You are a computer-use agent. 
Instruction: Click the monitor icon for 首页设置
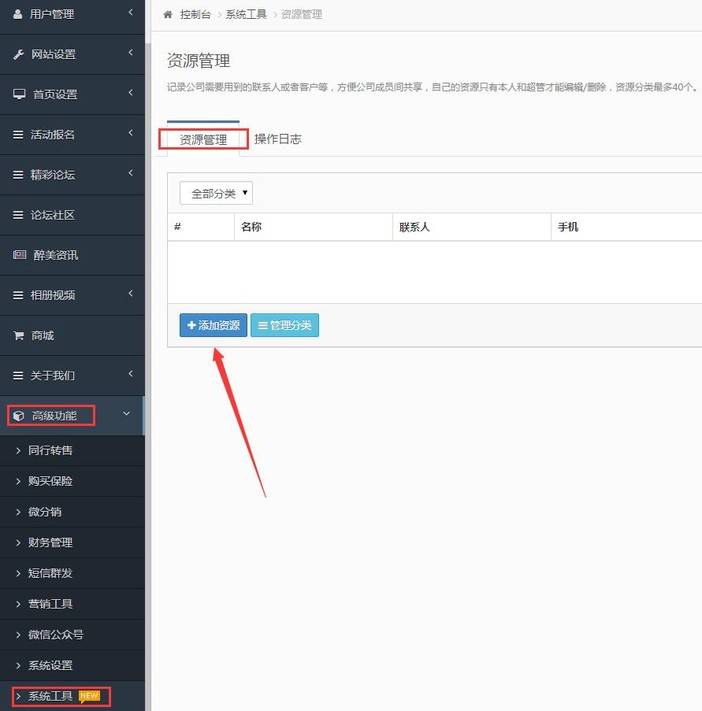18,94
